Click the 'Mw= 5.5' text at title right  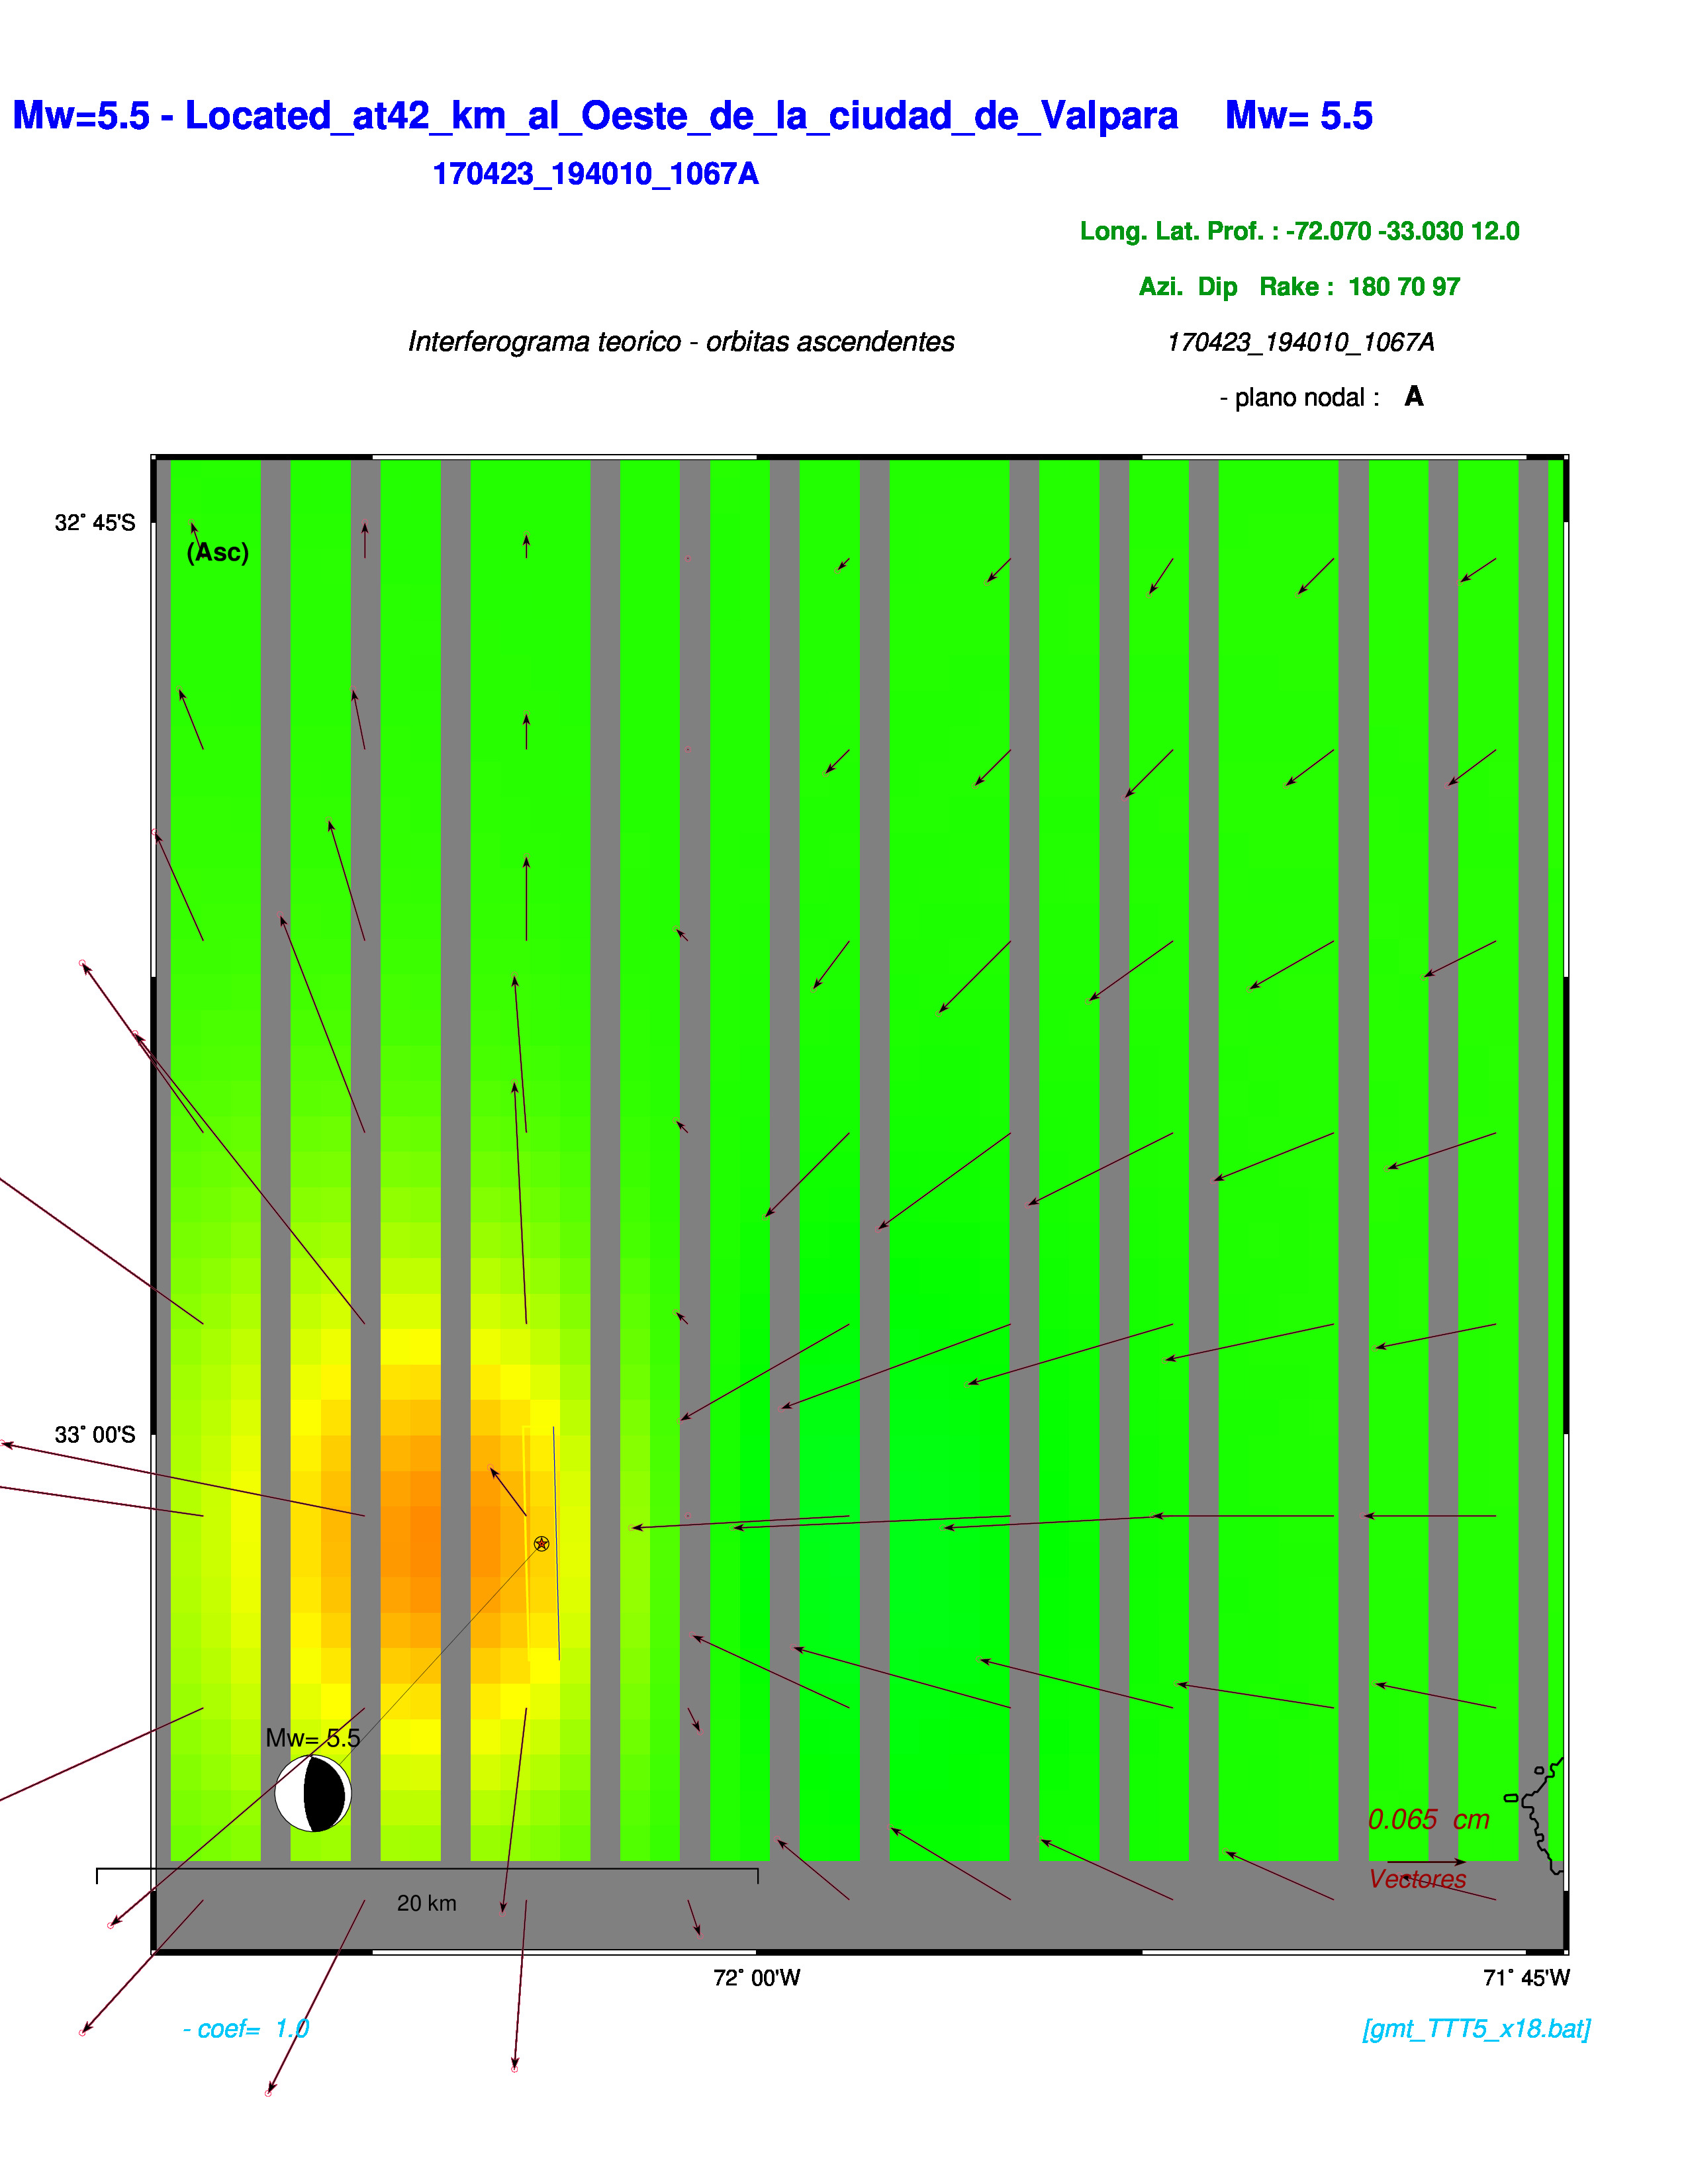click(x=1299, y=116)
